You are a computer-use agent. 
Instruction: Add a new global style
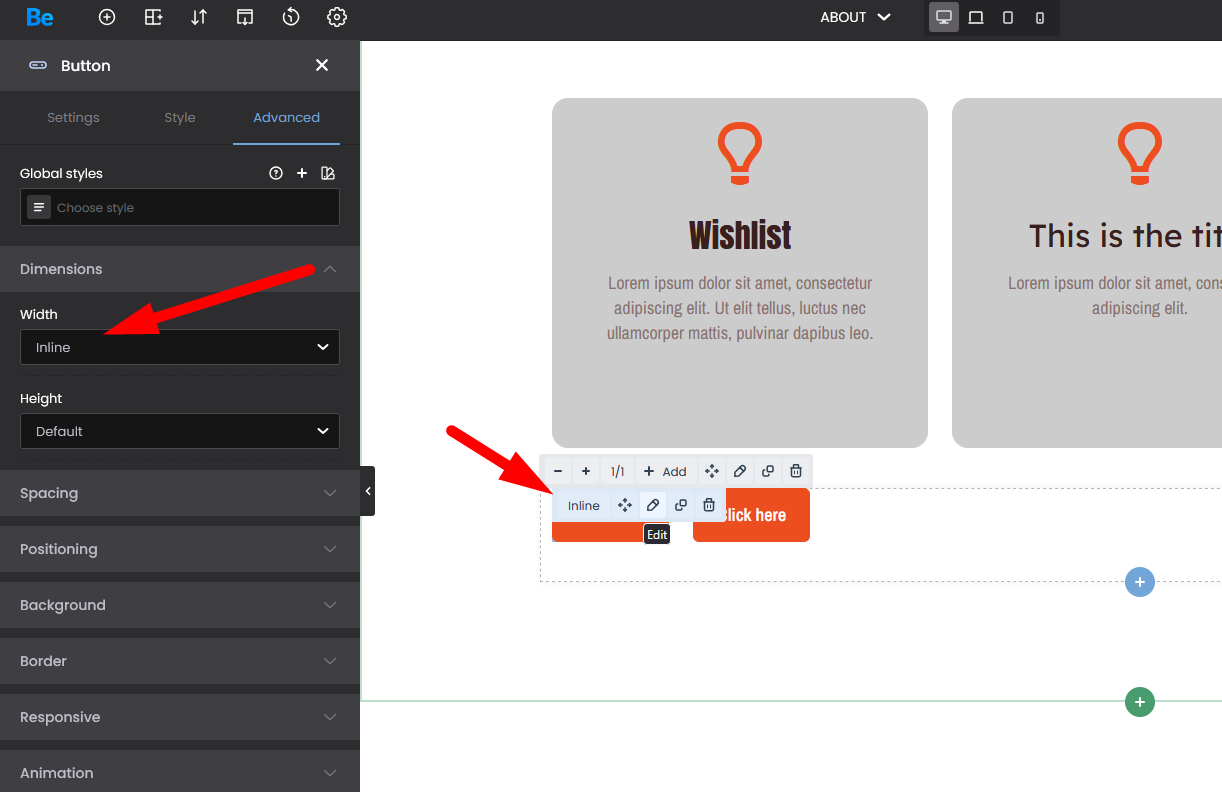[302, 173]
